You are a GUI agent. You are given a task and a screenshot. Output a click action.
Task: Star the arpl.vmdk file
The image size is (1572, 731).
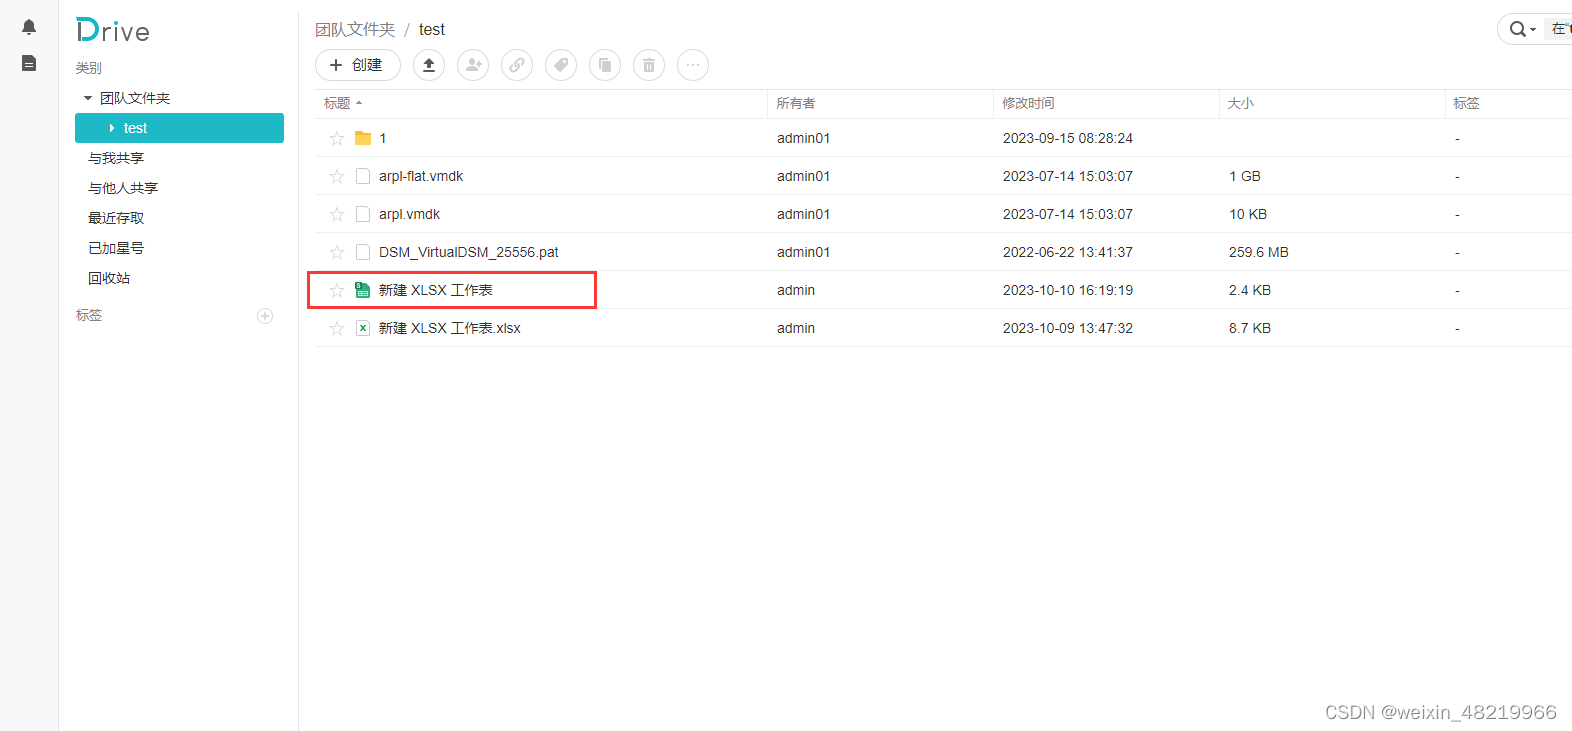point(337,214)
